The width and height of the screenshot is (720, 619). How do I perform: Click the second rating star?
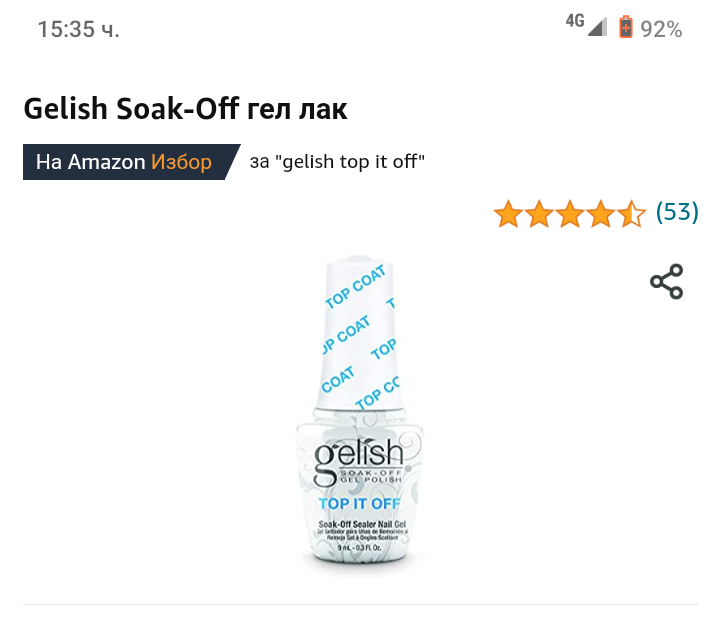point(539,213)
